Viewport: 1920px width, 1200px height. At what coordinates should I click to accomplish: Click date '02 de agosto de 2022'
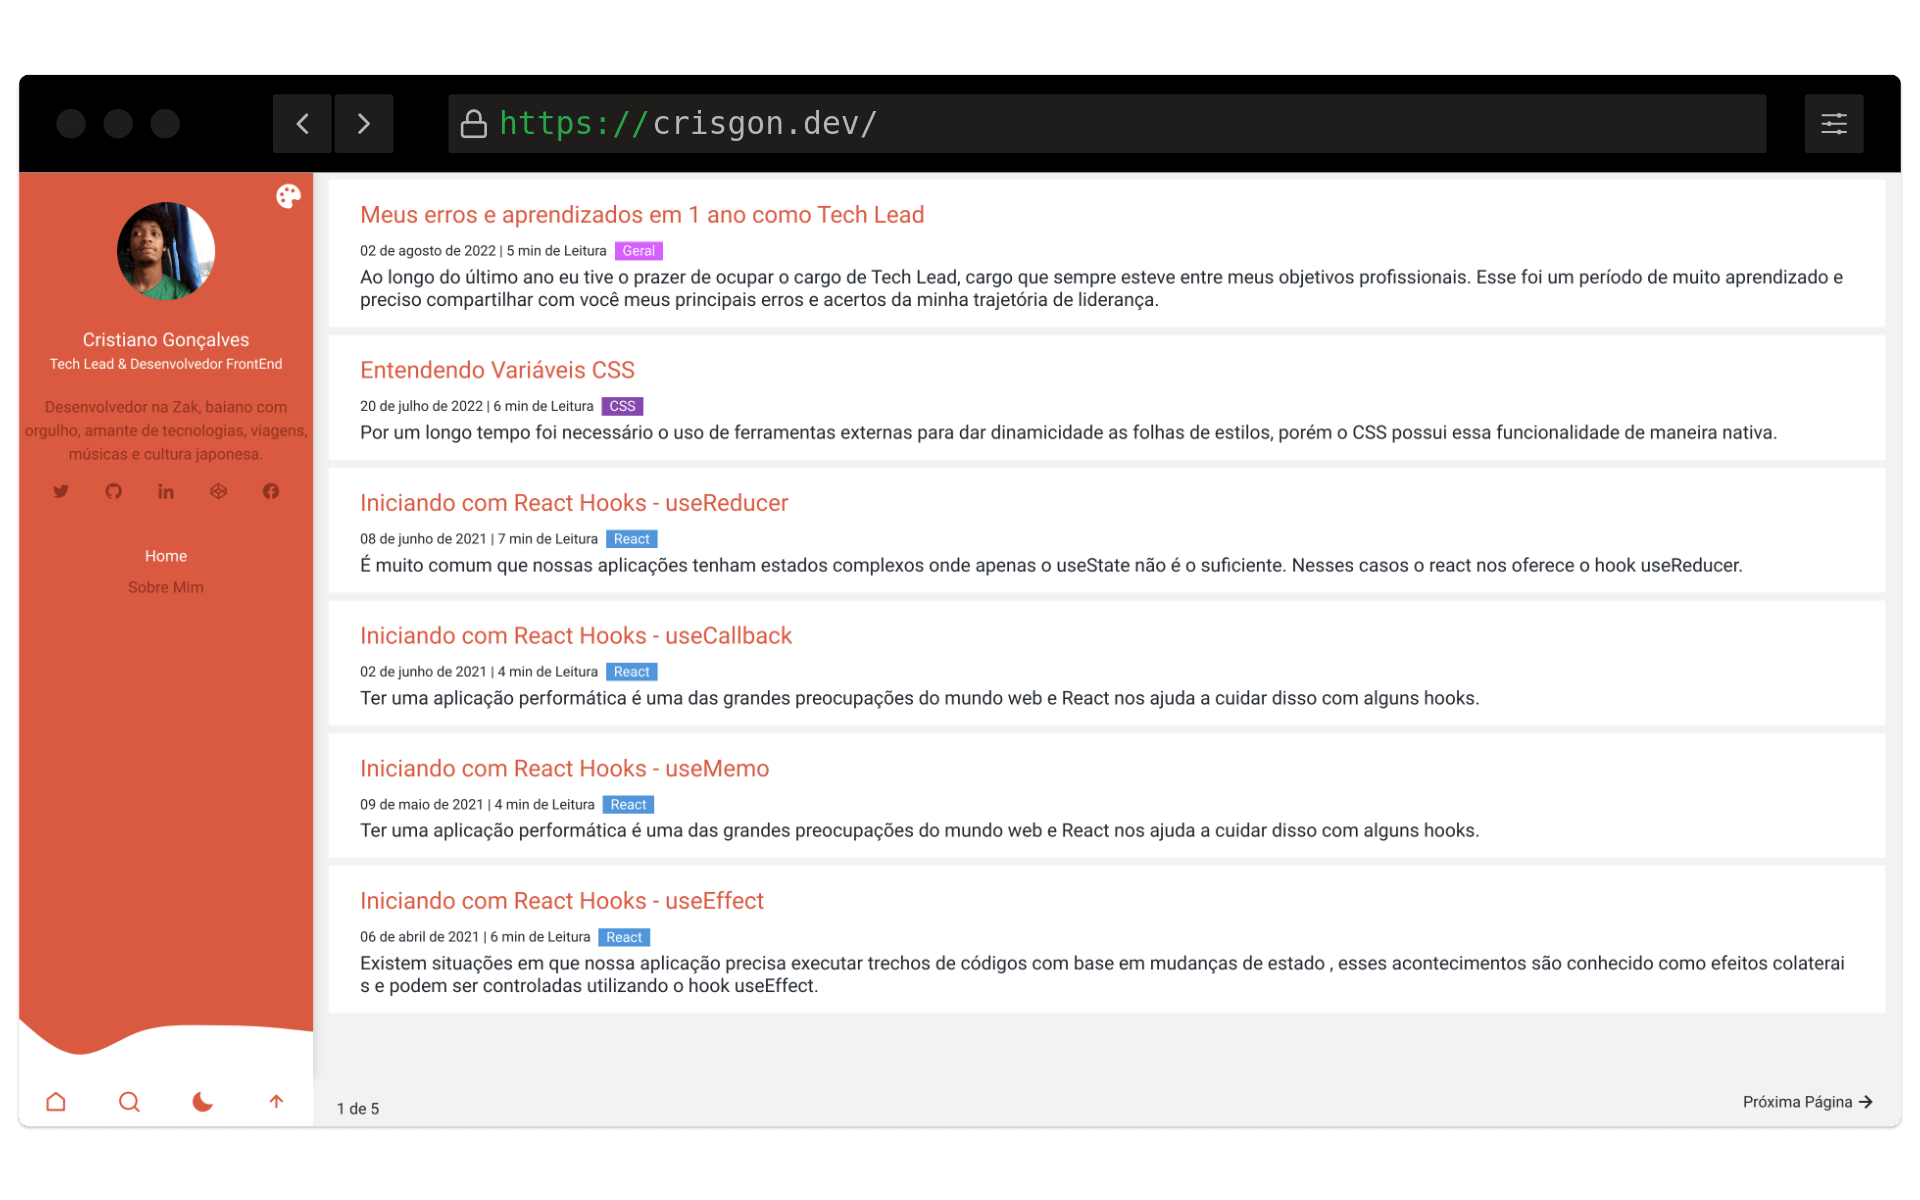click(x=428, y=251)
